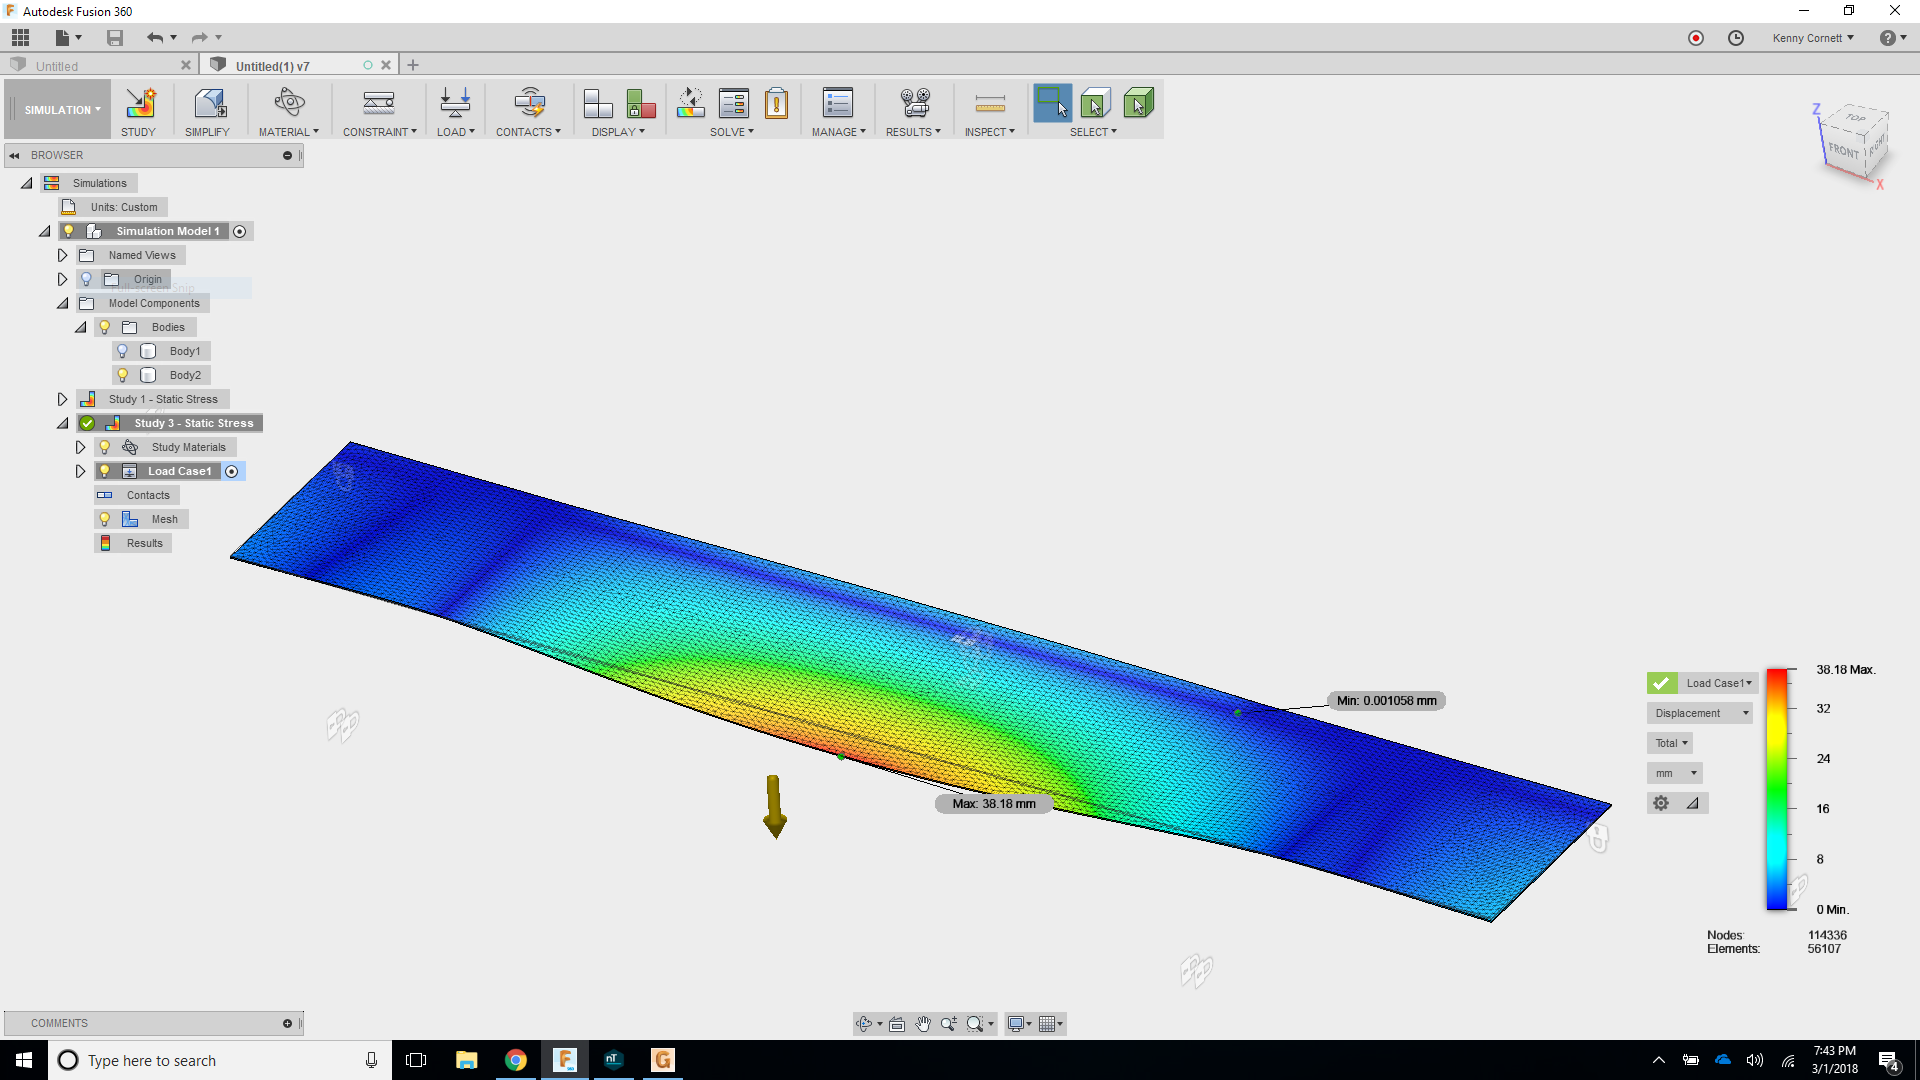Toggle the Mesh visibility lightbulb
1920x1080 pixels.
point(105,518)
